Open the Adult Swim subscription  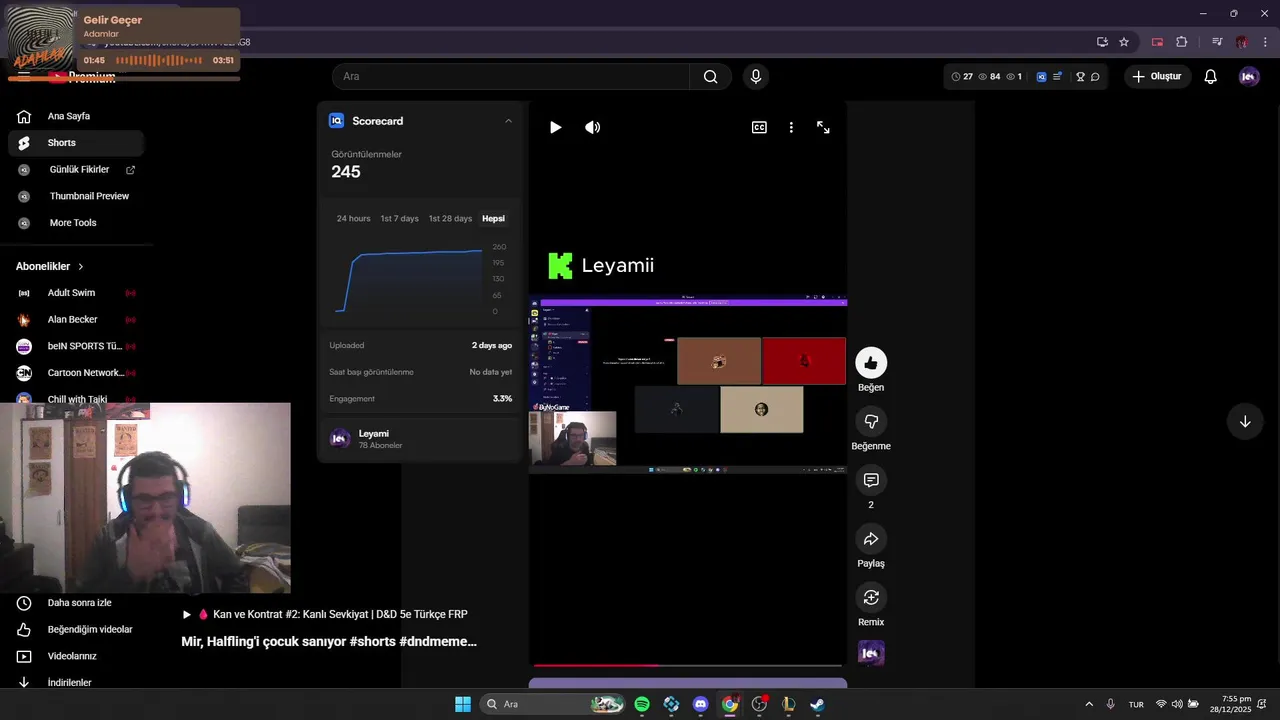(x=76, y=293)
